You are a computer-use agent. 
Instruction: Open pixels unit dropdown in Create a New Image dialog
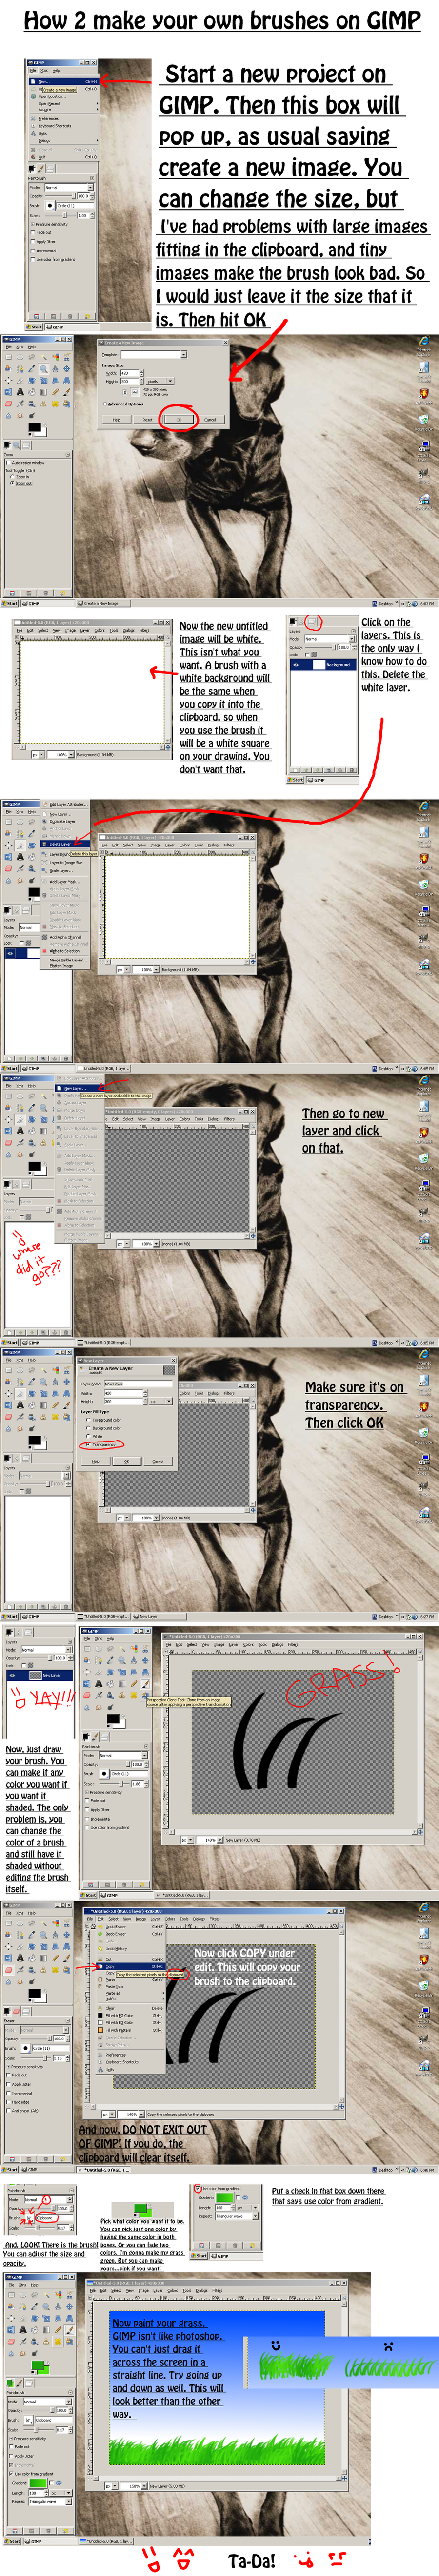tap(160, 382)
